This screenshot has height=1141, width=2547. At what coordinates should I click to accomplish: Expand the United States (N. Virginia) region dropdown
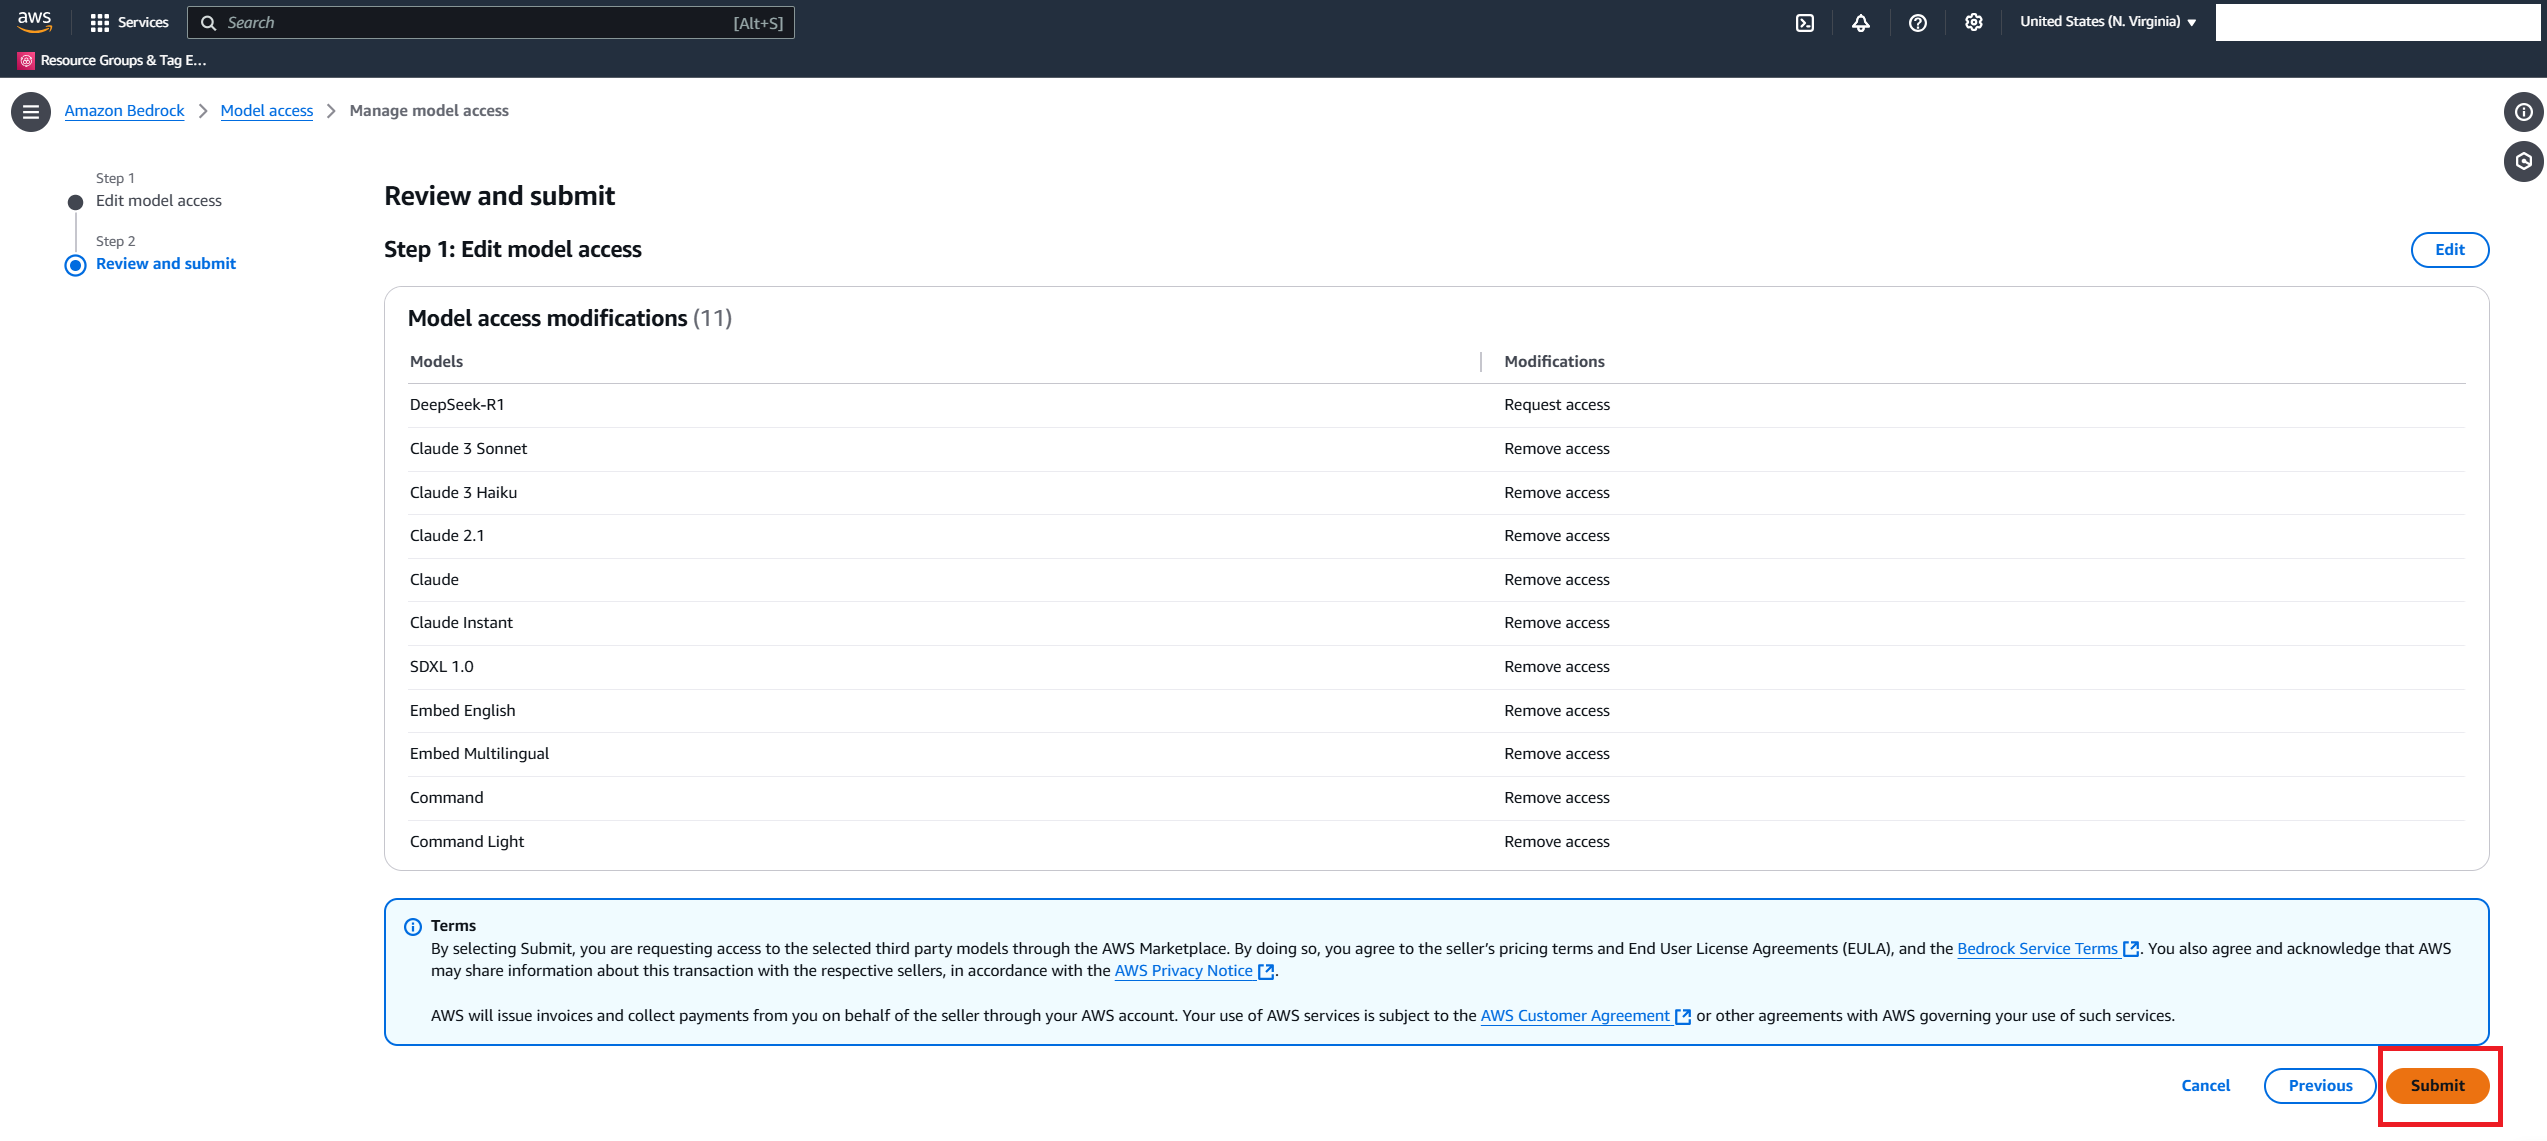(2107, 22)
